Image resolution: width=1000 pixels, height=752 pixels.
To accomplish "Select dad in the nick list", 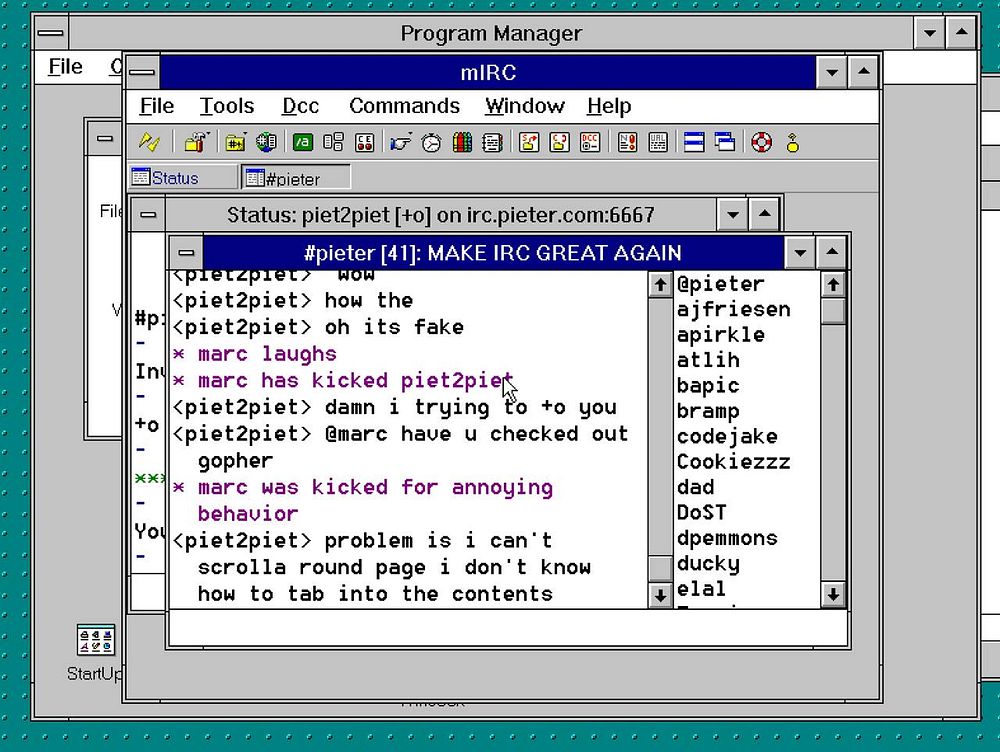I will pyautogui.click(x=695, y=487).
